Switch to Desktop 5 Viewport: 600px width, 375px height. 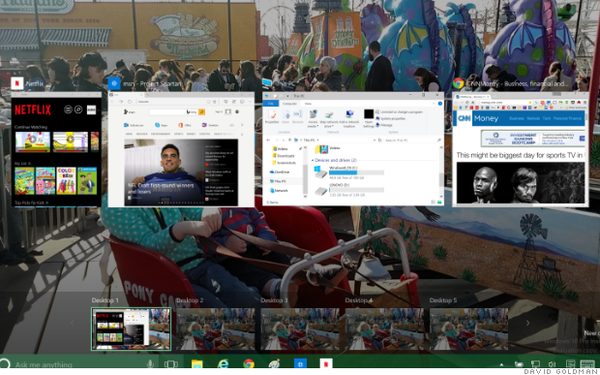click(x=469, y=329)
